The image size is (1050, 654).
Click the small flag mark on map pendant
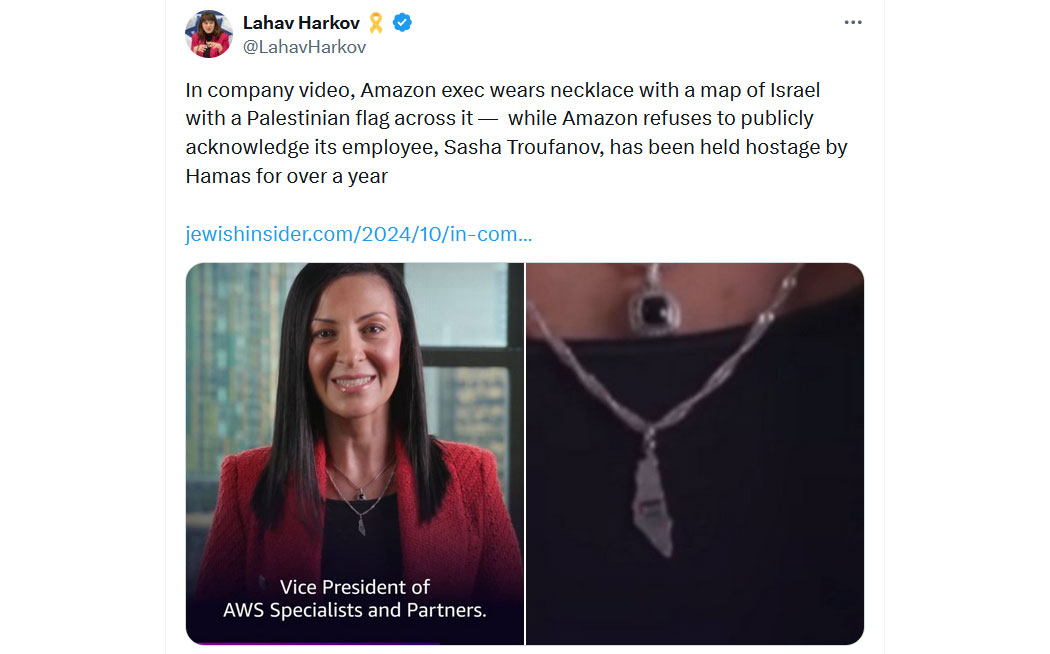coord(648,503)
